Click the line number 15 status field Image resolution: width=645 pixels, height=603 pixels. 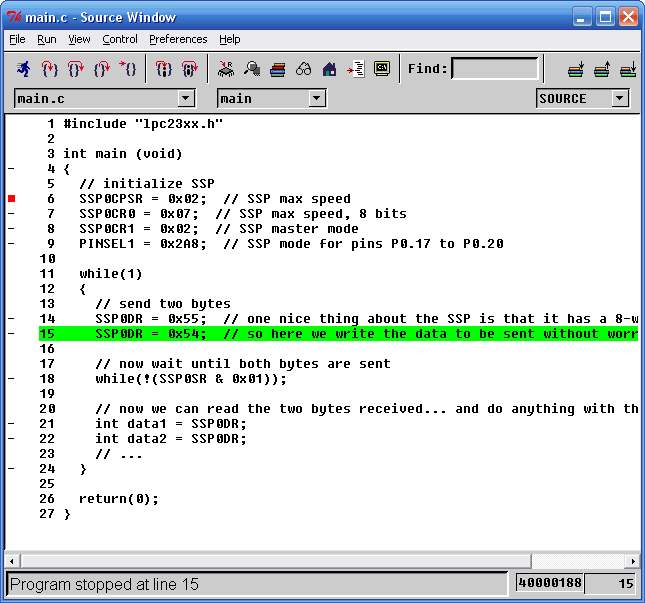(x=610, y=583)
